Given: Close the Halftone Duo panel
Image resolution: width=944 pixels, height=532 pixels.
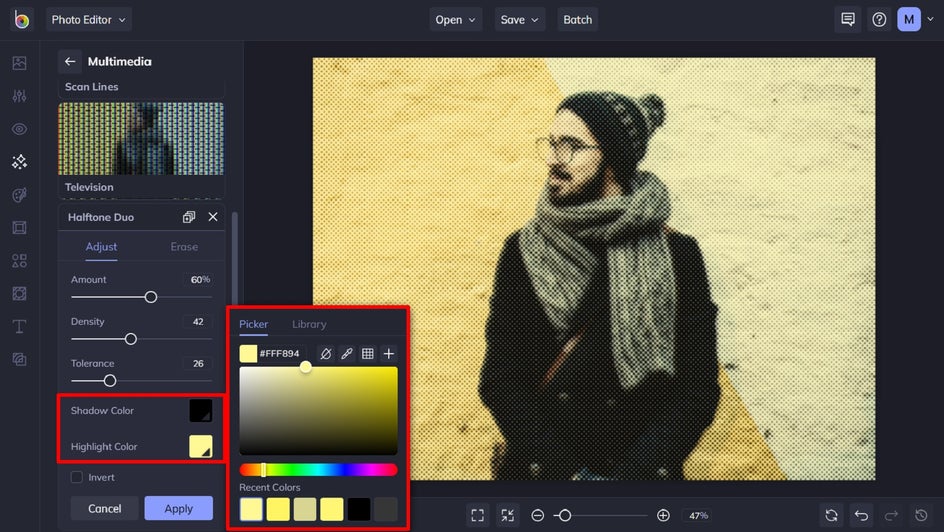Looking at the screenshot, I should tap(213, 217).
